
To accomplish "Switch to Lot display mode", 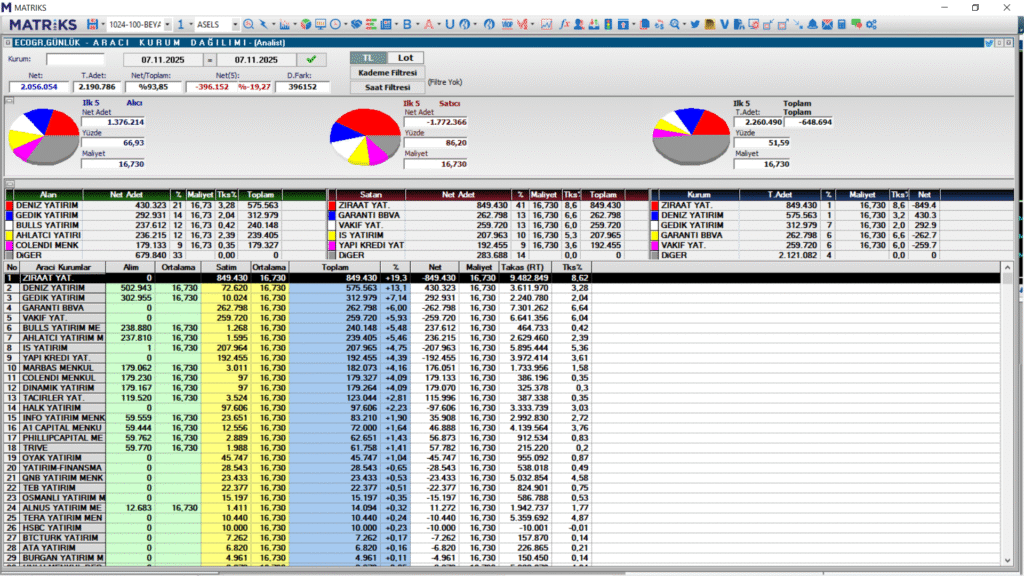I will point(404,58).
